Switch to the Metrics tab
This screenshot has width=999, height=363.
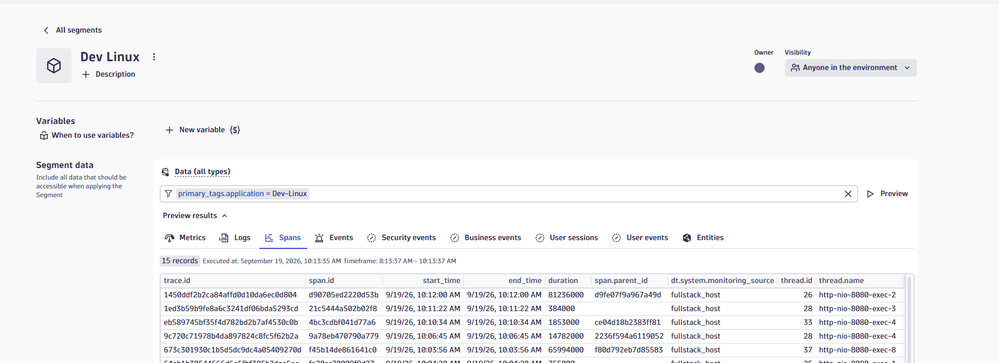coord(185,238)
